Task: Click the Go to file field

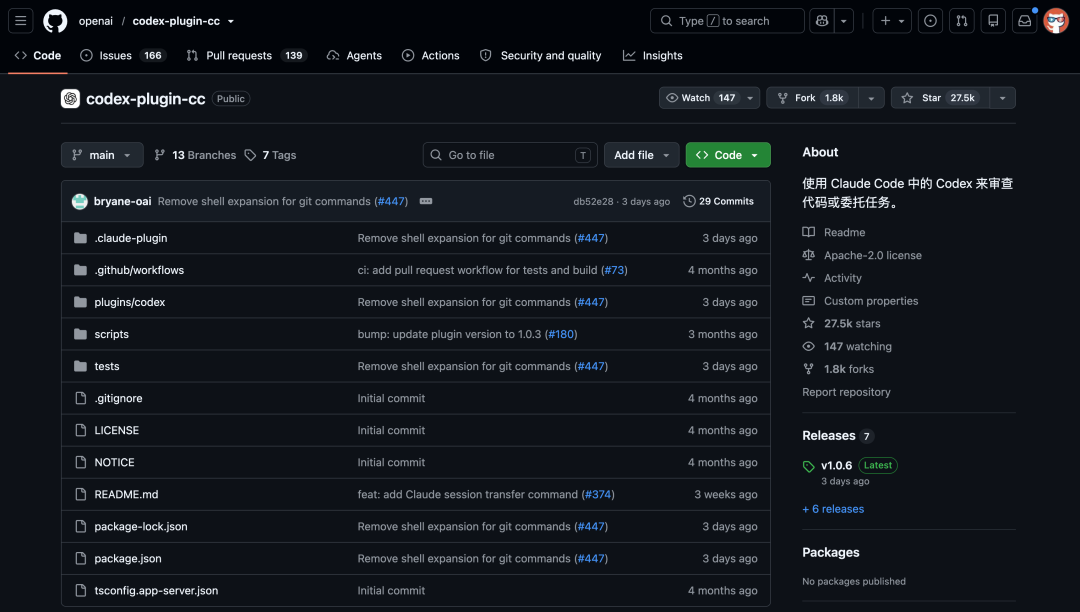Action: coord(510,155)
